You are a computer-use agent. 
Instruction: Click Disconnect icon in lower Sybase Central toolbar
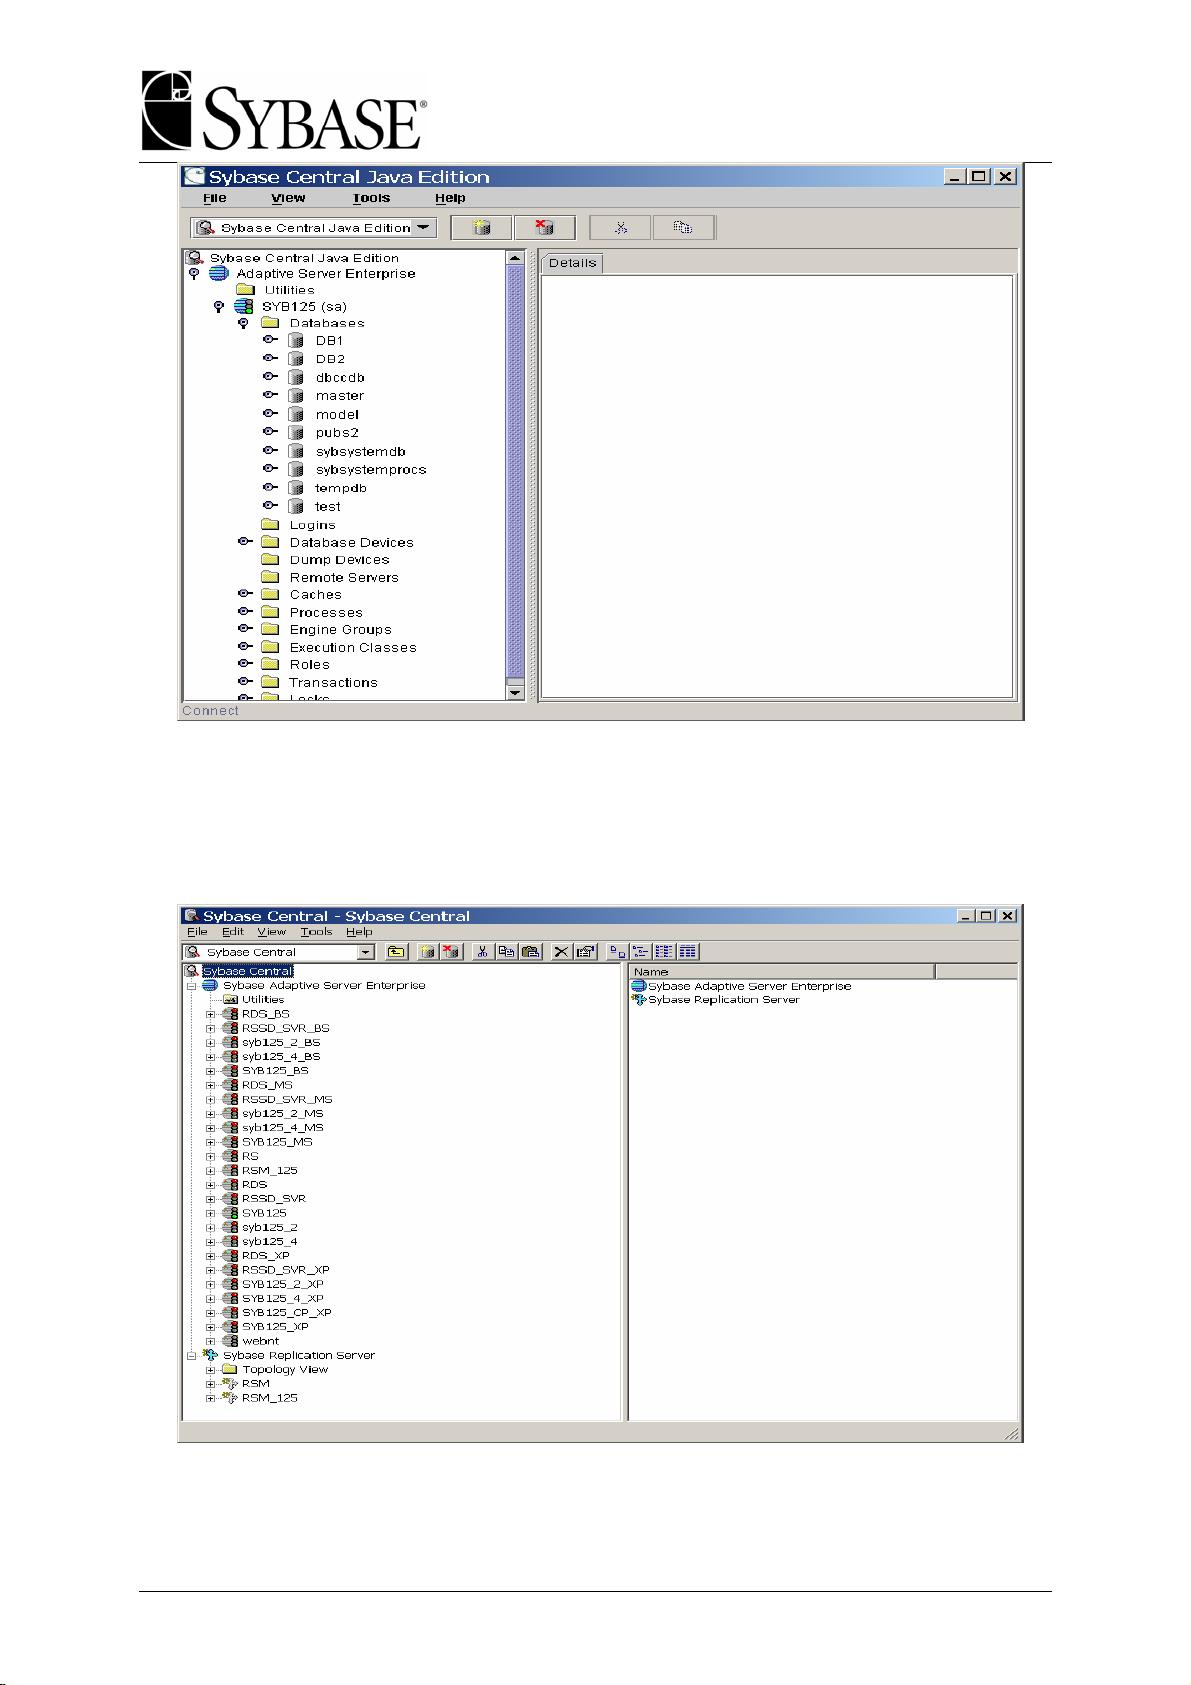pyautogui.click(x=451, y=952)
